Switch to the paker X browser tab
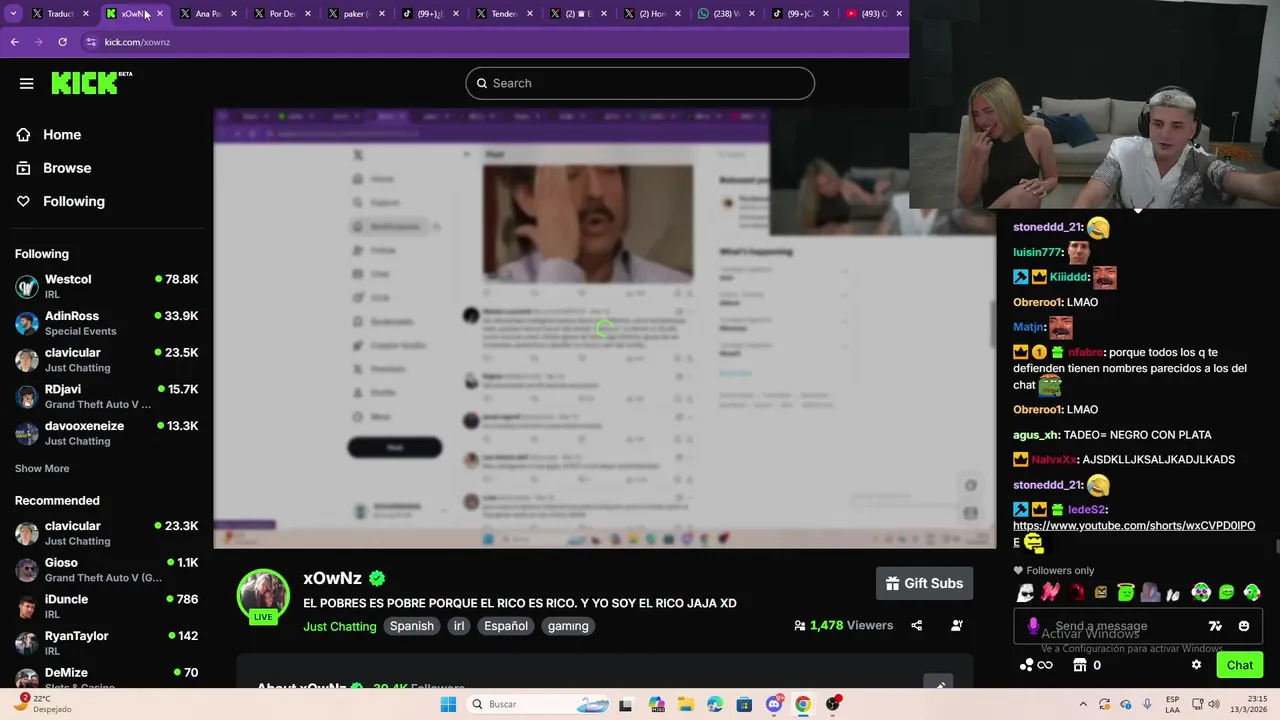Image resolution: width=1280 pixels, height=720 pixels. click(355, 14)
